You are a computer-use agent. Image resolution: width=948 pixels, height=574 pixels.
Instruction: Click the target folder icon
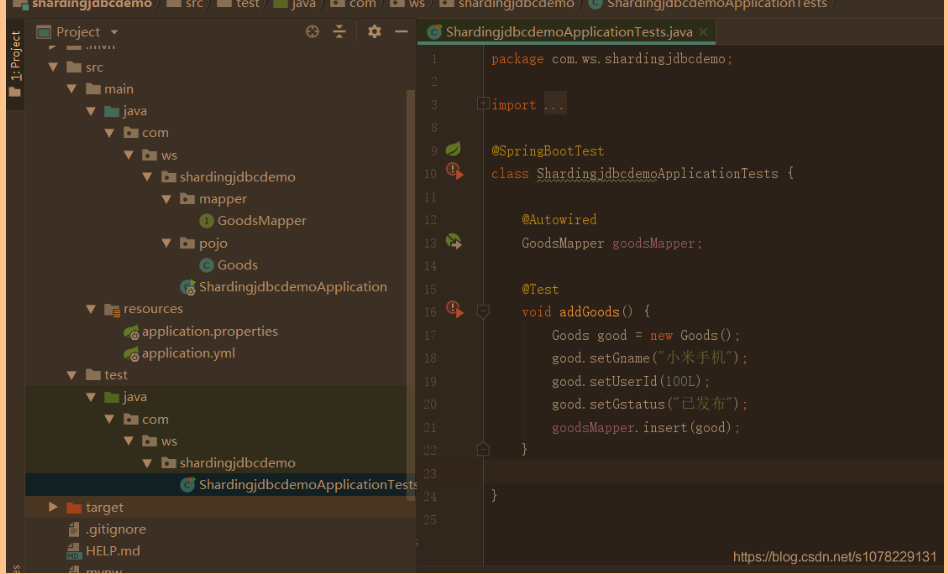point(74,507)
